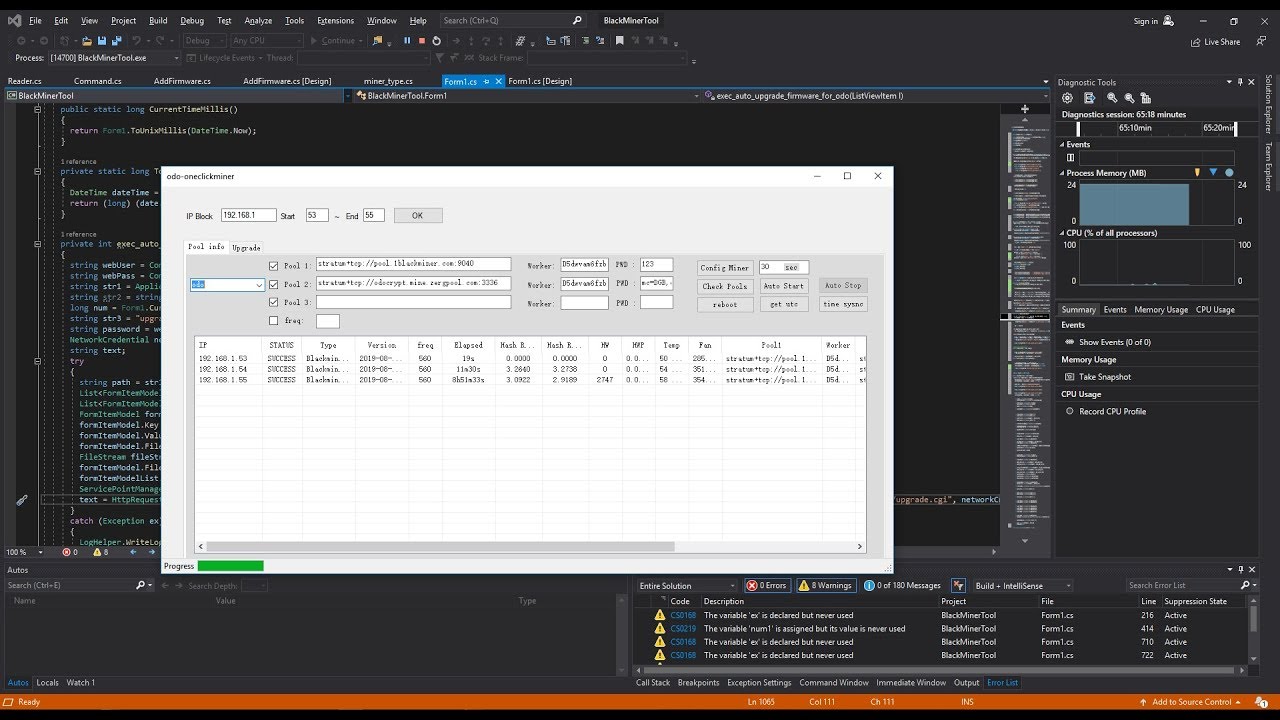Restart the debug session icon

point(436,41)
